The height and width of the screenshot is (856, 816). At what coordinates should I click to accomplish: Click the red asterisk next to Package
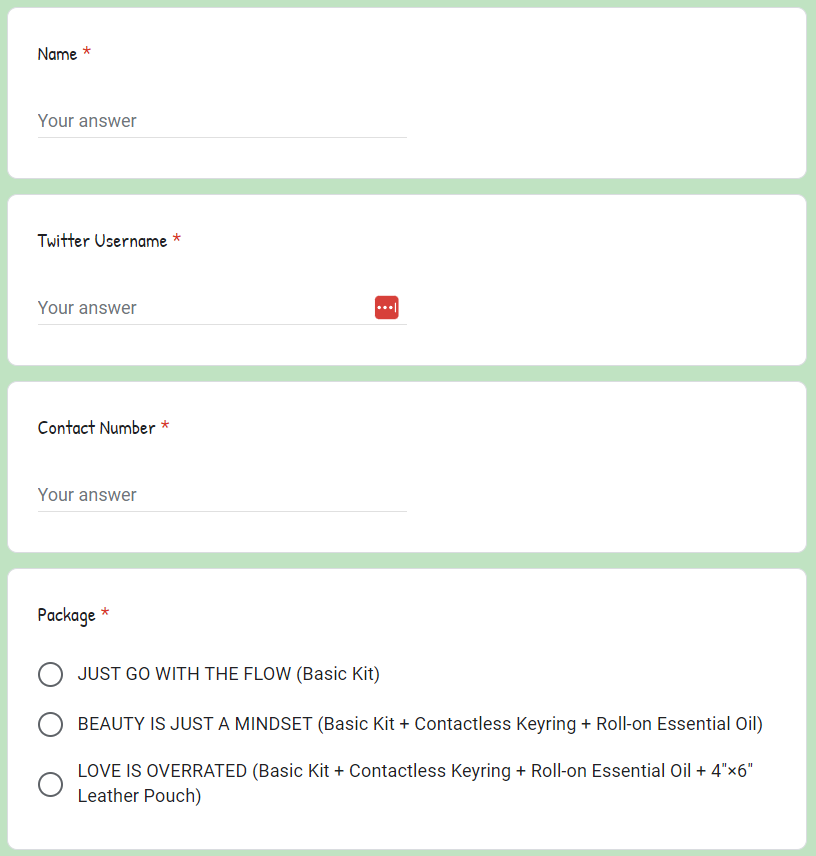105,613
